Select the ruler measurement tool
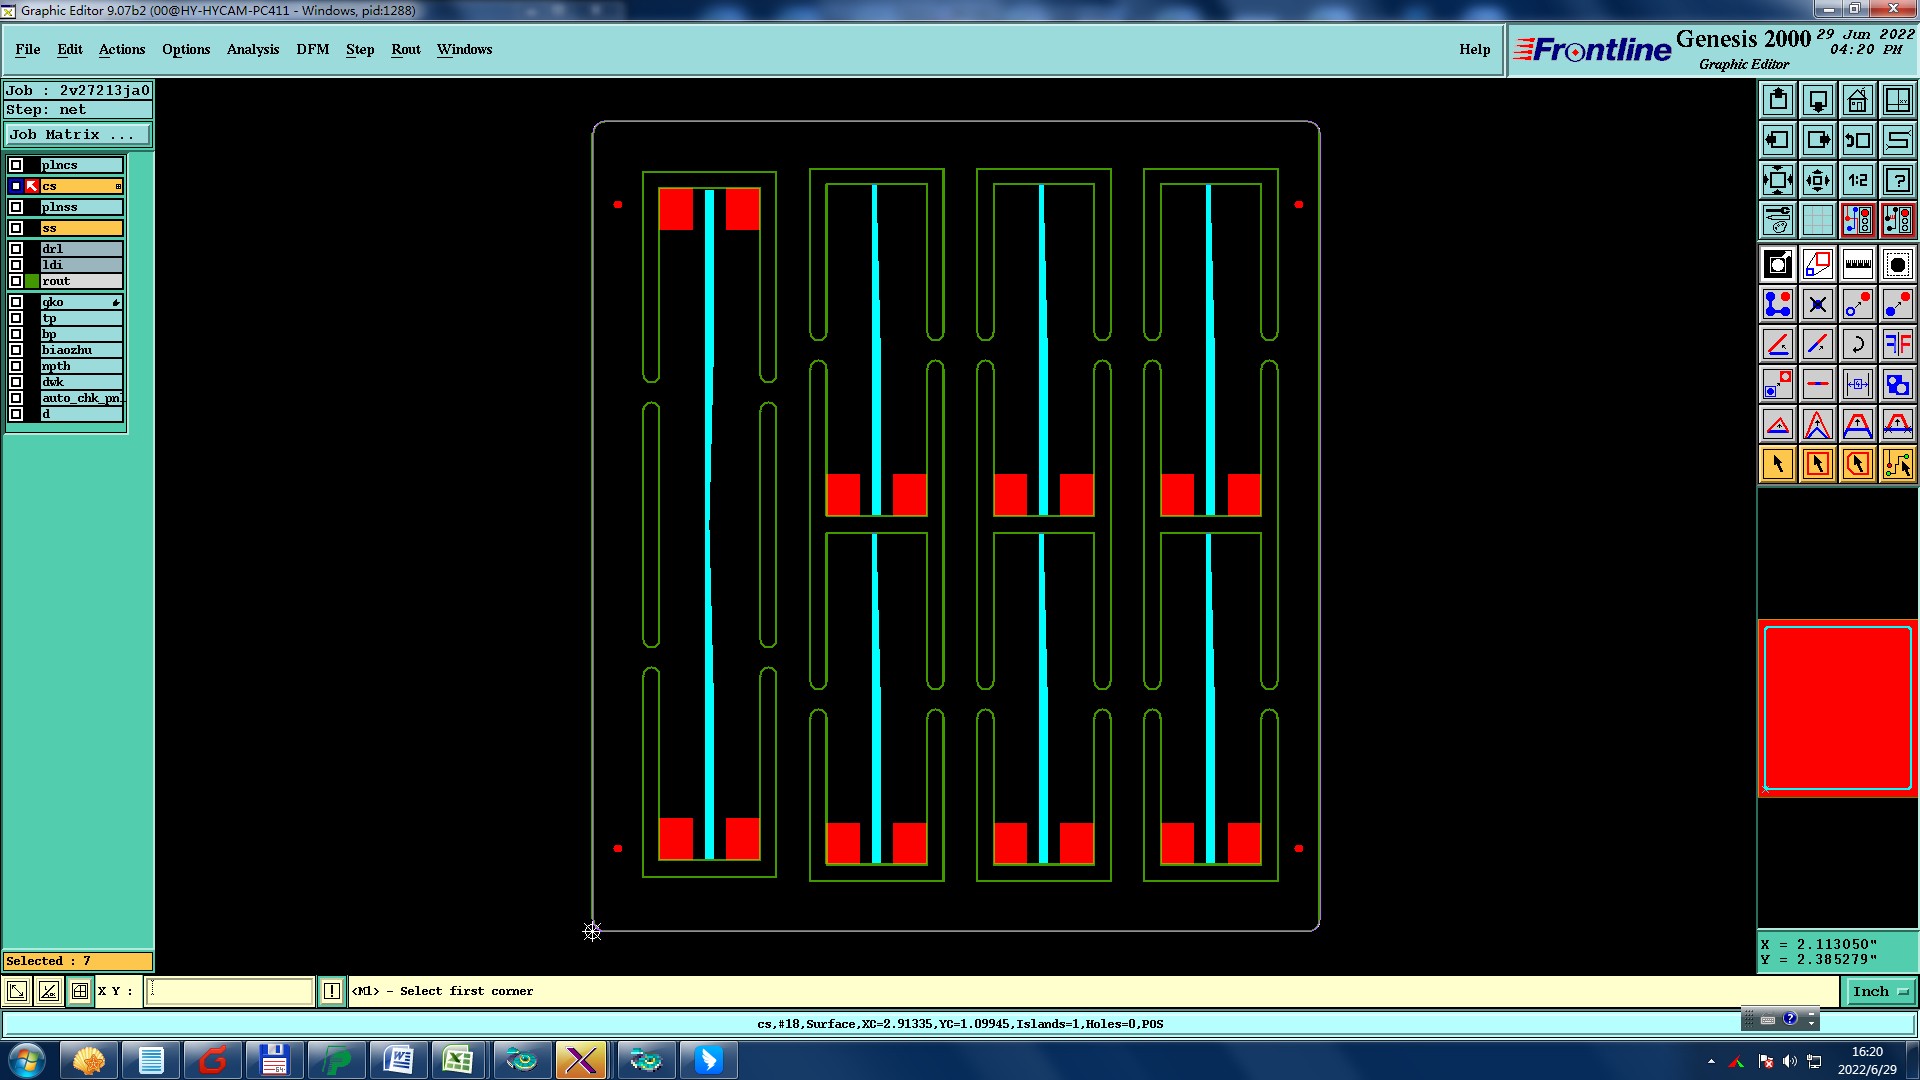The width and height of the screenshot is (1920, 1080). coord(1857,264)
